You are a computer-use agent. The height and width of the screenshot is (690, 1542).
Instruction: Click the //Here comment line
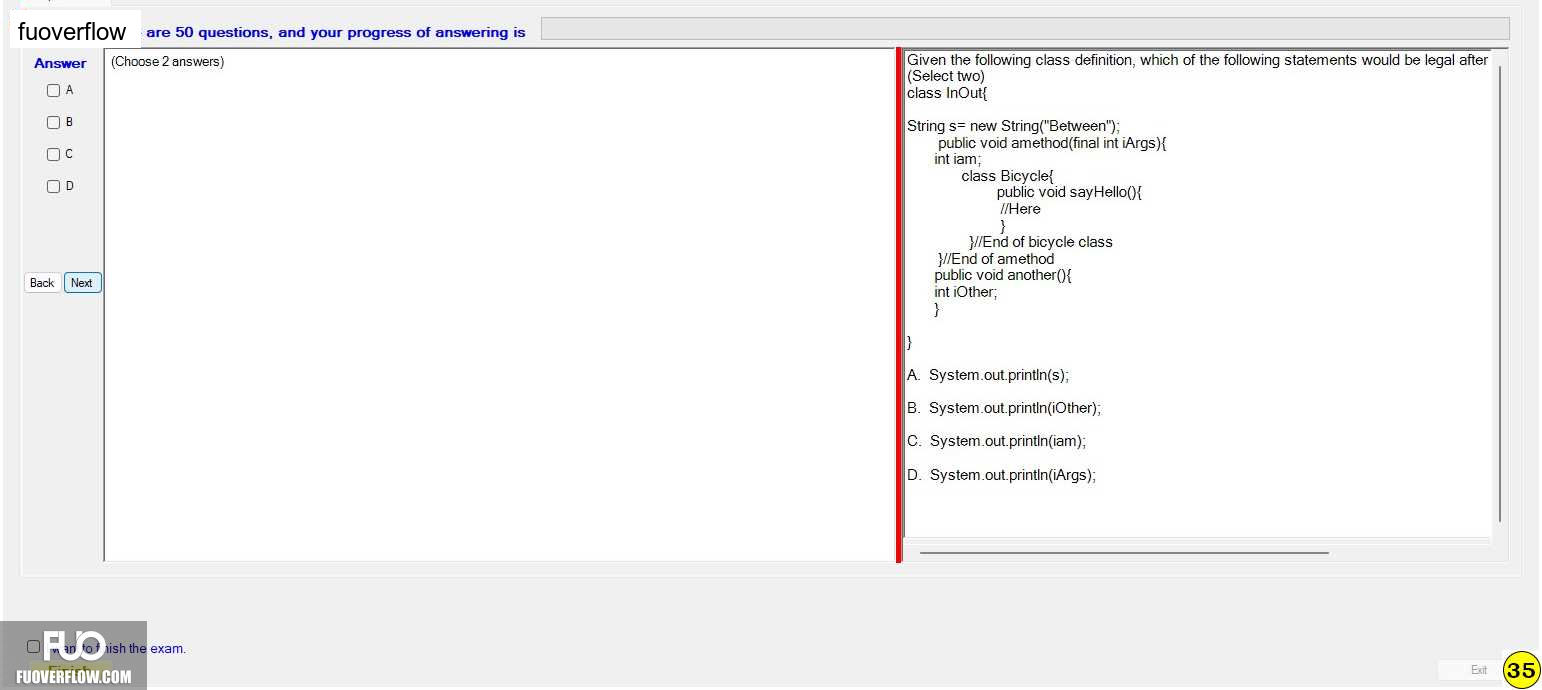(x=1020, y=209)
